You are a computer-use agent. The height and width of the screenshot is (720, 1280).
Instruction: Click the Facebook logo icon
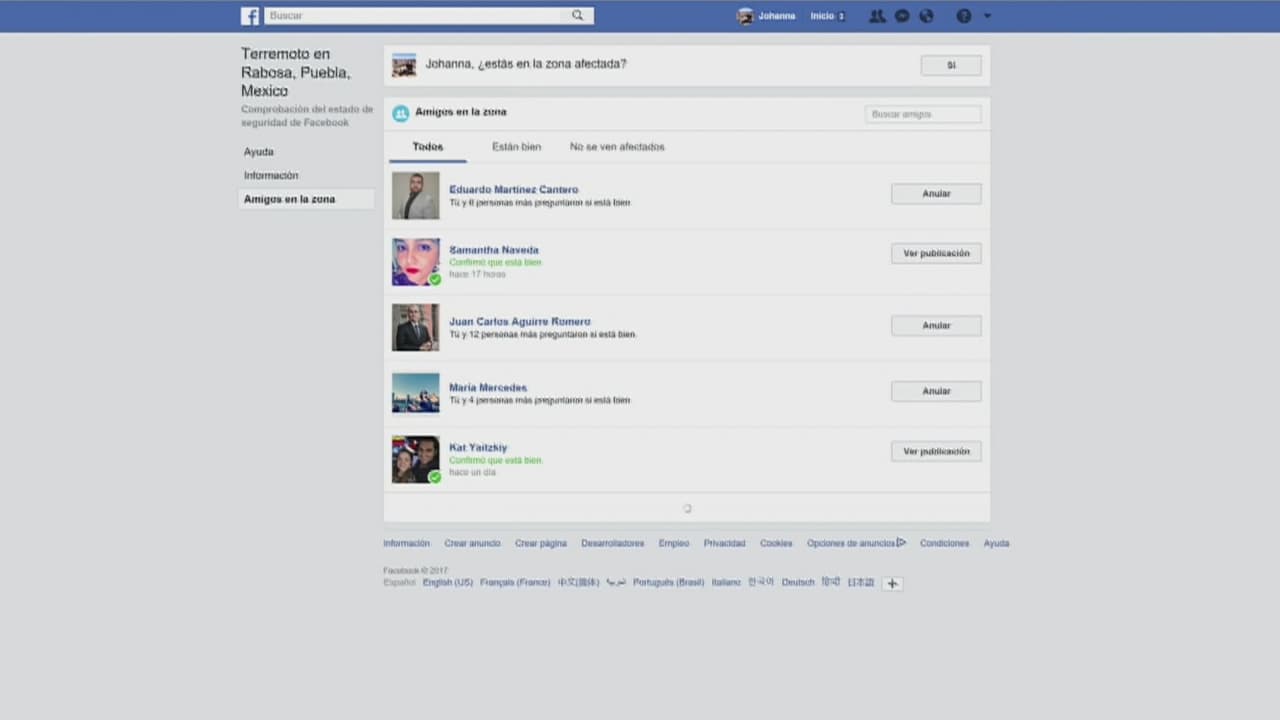[250, 16]
